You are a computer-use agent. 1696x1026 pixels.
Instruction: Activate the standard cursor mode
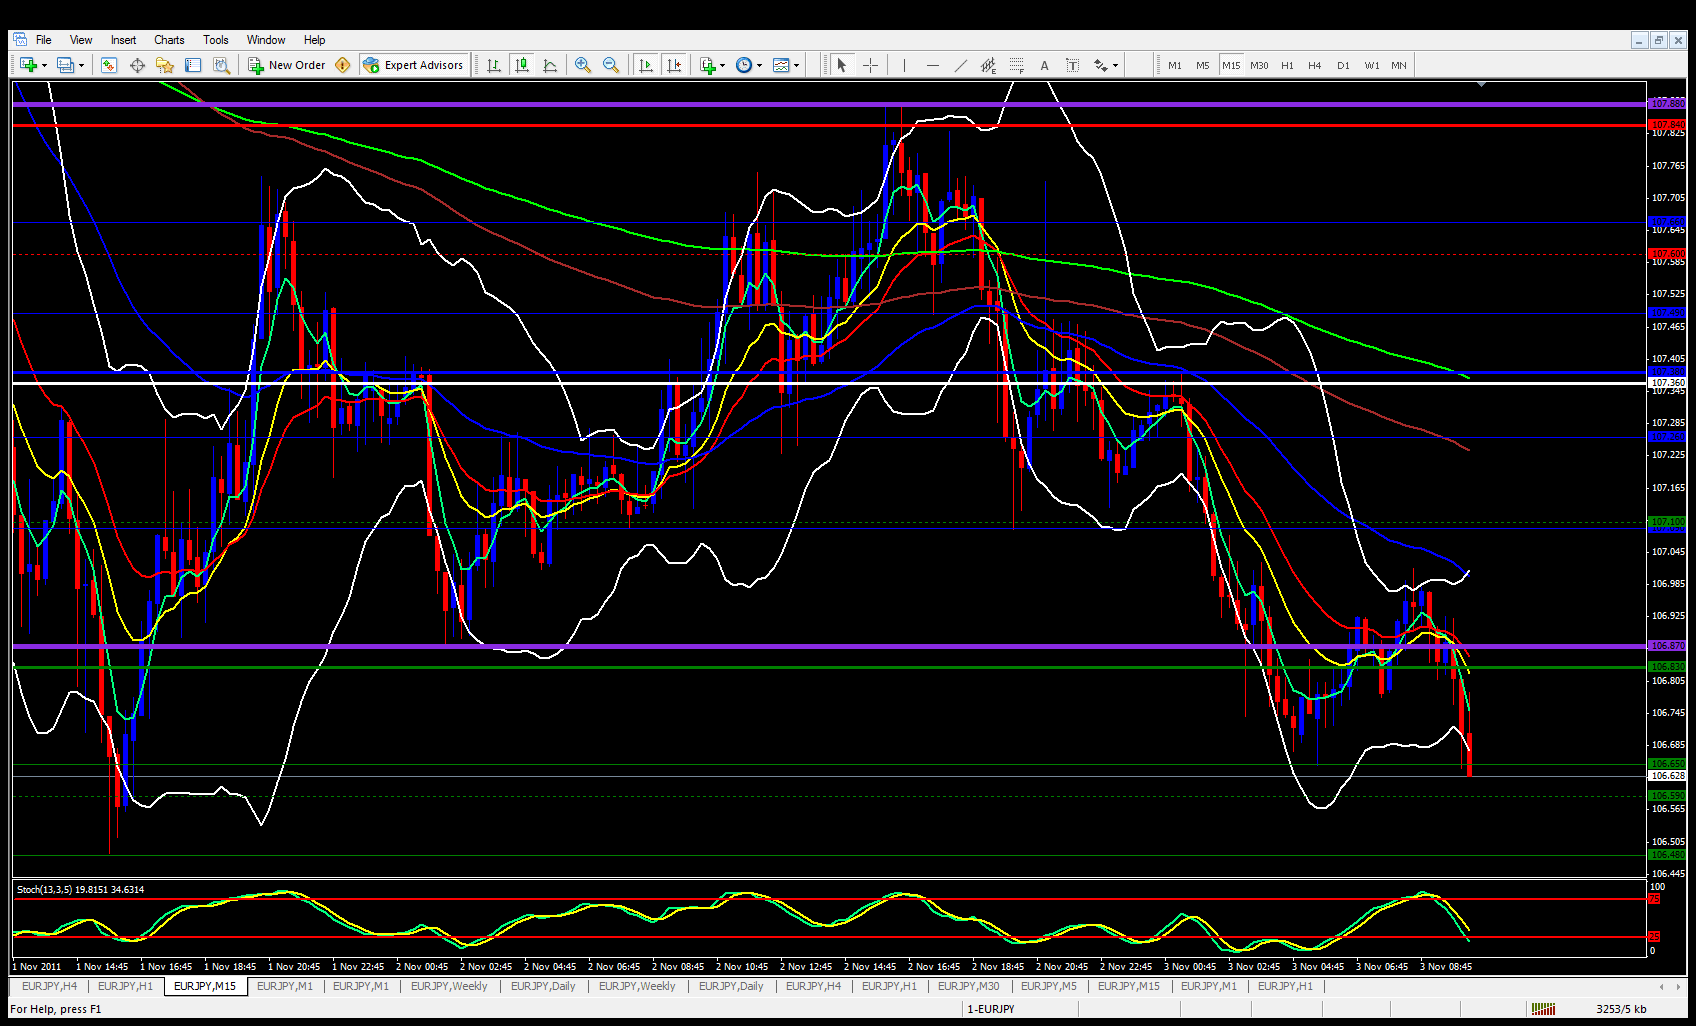pos(841,65)
